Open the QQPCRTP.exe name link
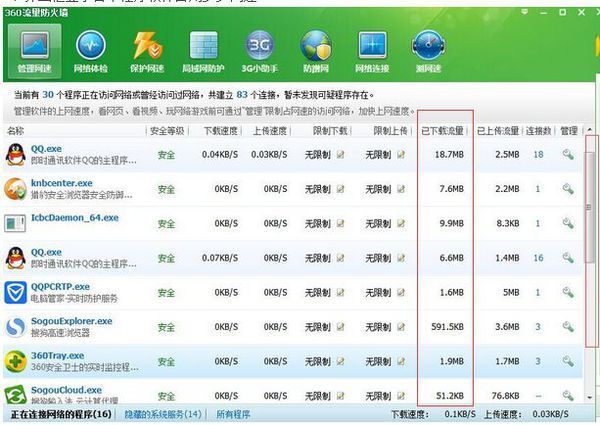This screenshot has width=600, height=425. [60, 287]
